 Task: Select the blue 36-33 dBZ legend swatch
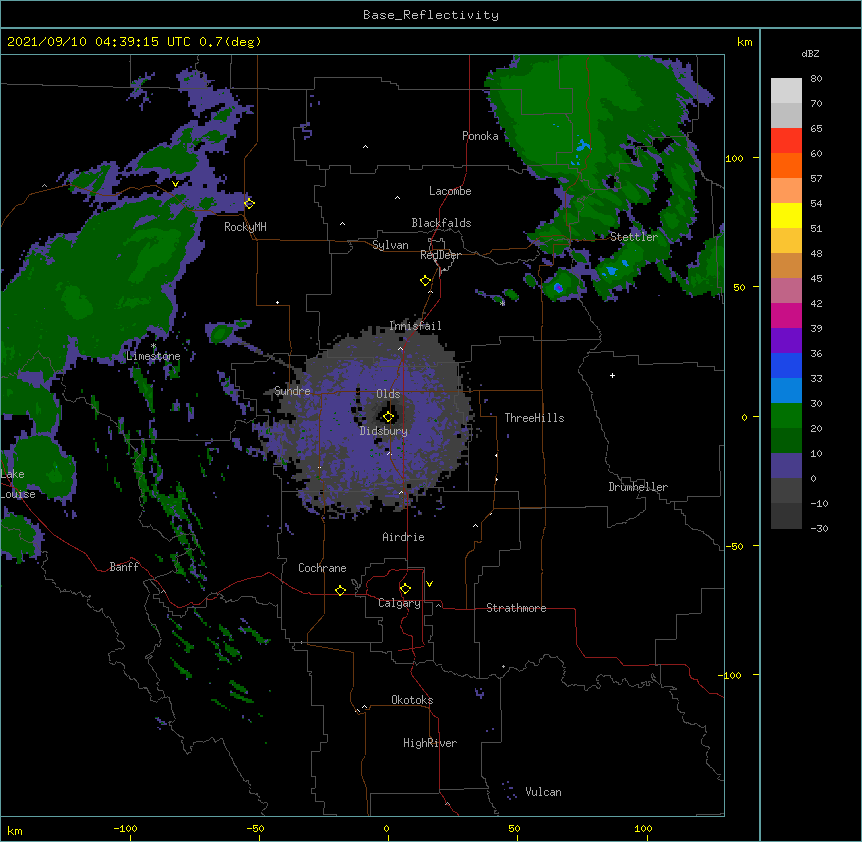786,365
